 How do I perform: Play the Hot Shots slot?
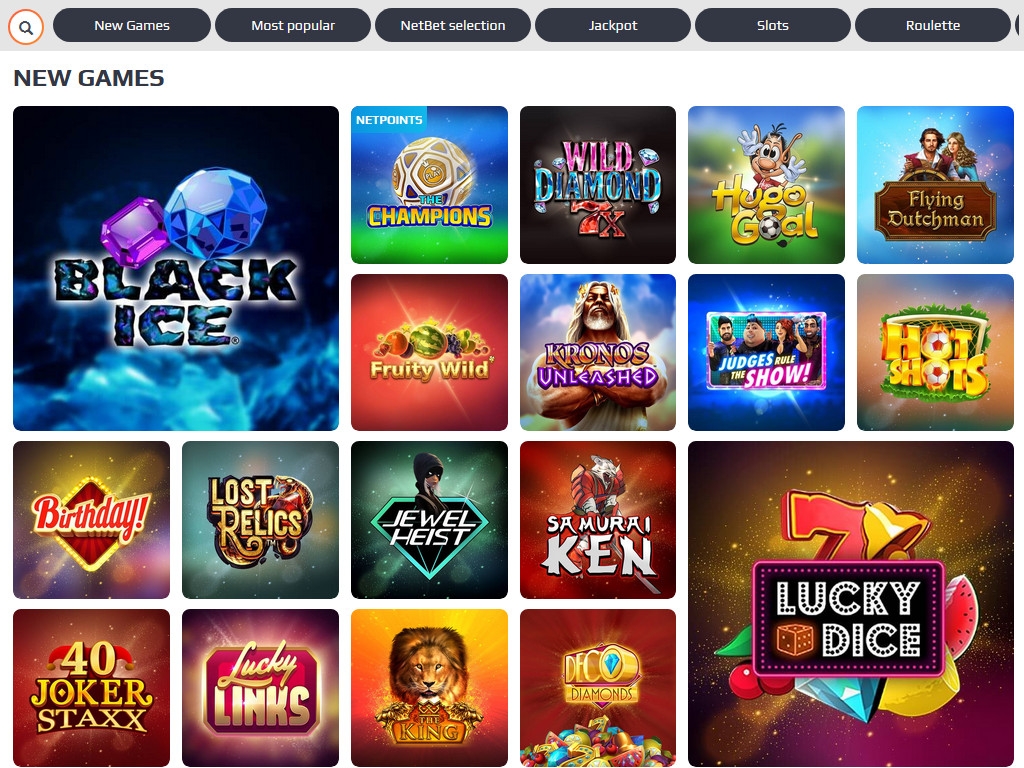pyautogui.click(x=935, y=353)
